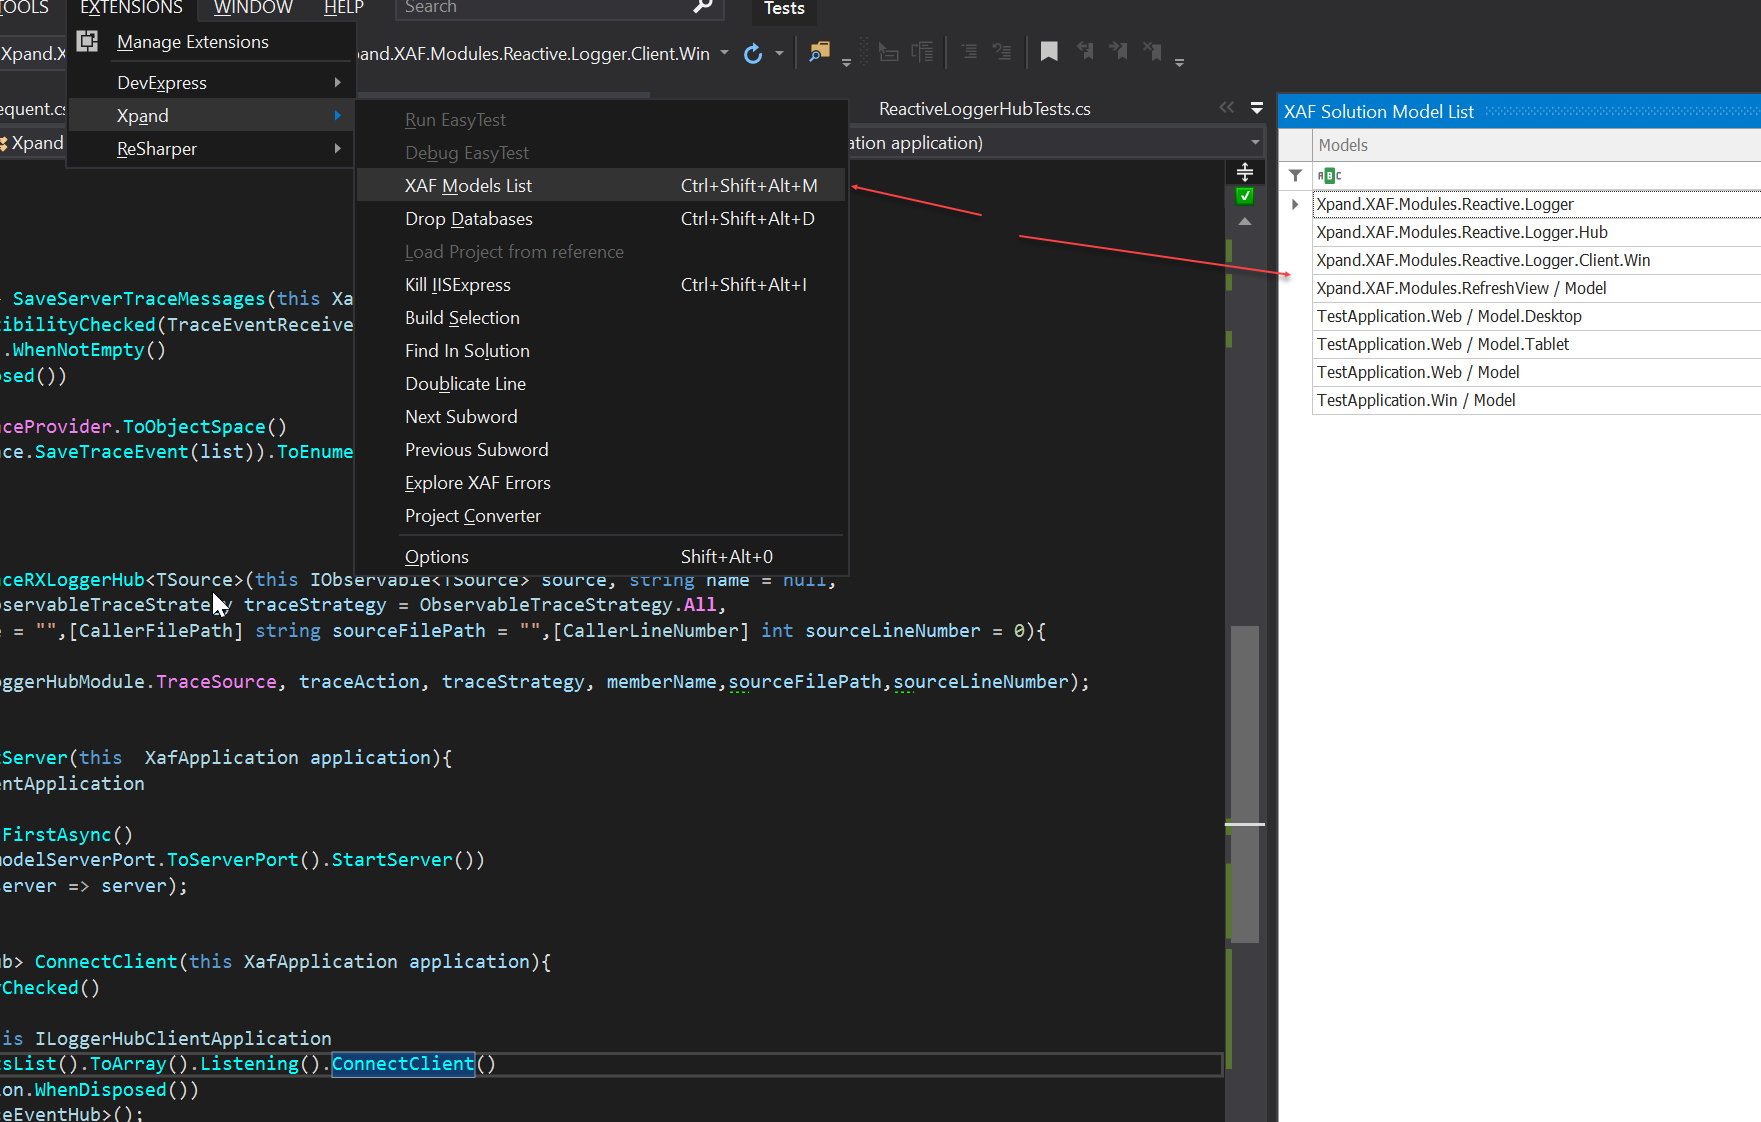Toggle a bookmark with the bookmark icon
The width and height of the screenshot is (1761, 1122).
pos(1049,51)
